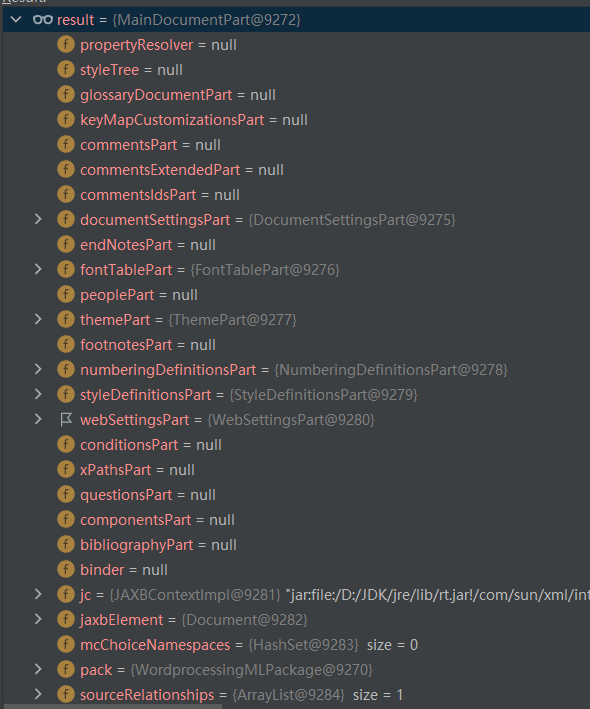This screenshot has height=709, width=590.
Task: Expand the documentSettingsPart field
Action: click(38, 219)
